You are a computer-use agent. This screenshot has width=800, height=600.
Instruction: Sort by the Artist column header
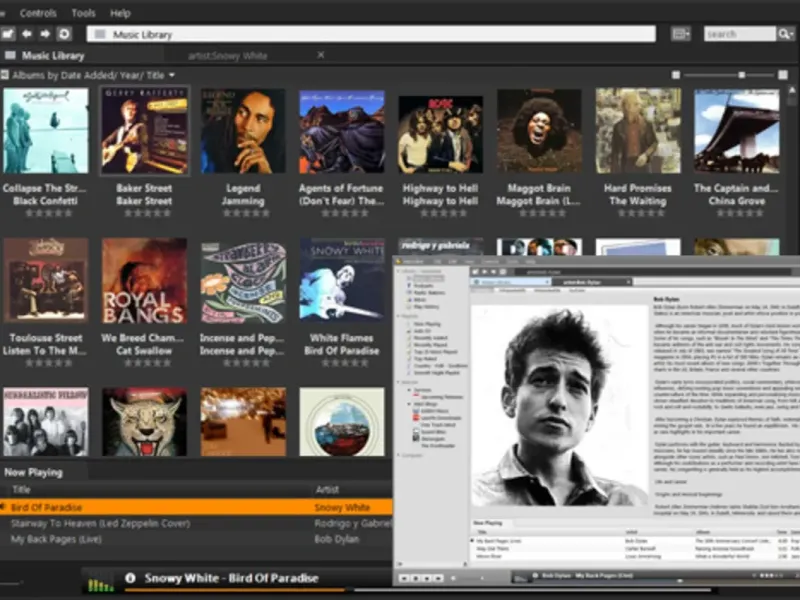(x=327, y=490)
